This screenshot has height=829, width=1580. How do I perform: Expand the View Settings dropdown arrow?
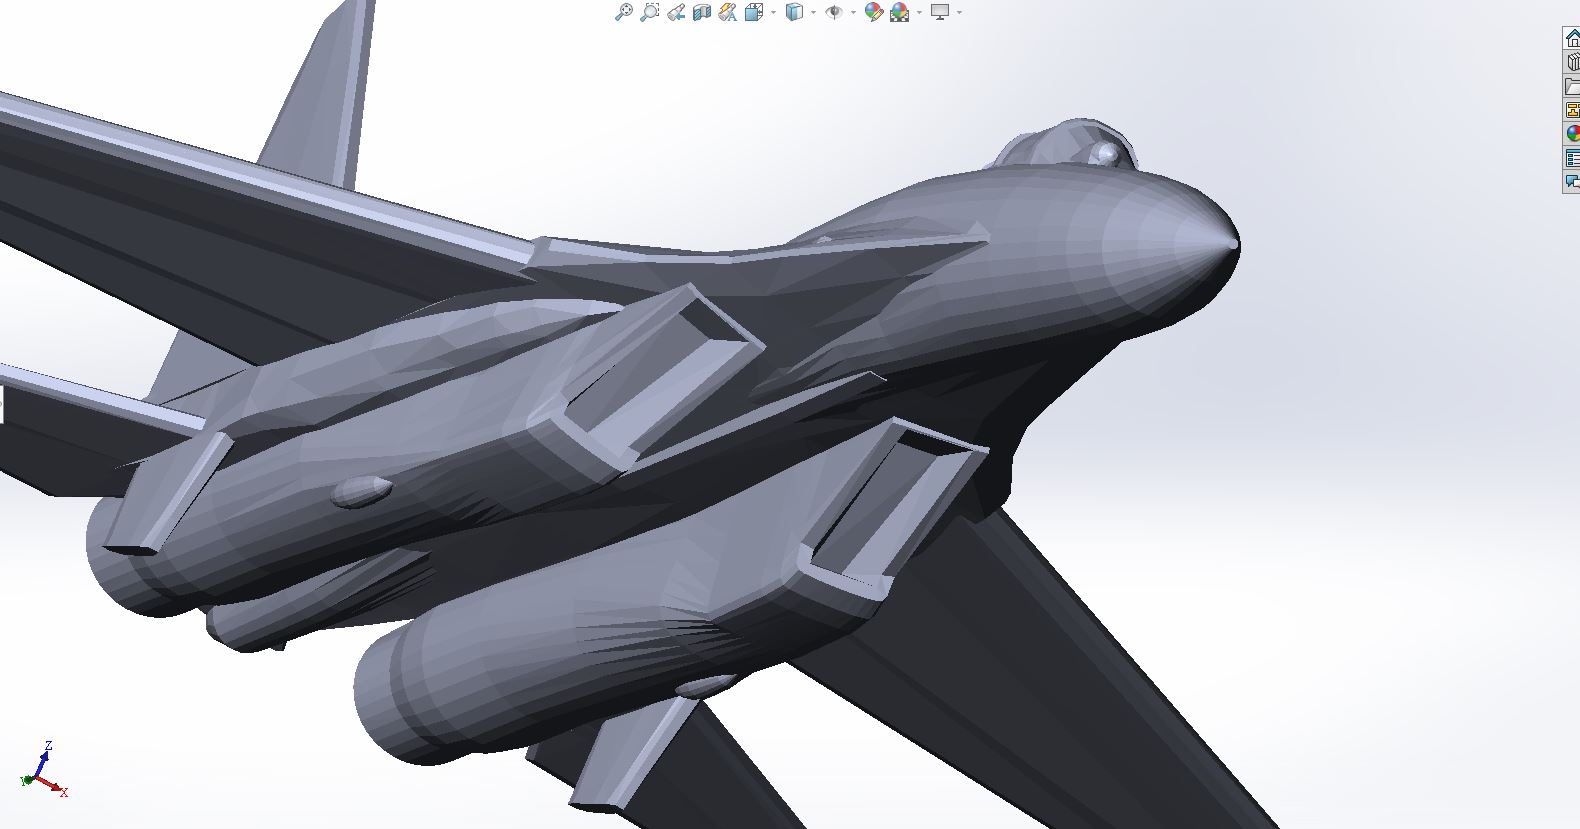(958, 12)
